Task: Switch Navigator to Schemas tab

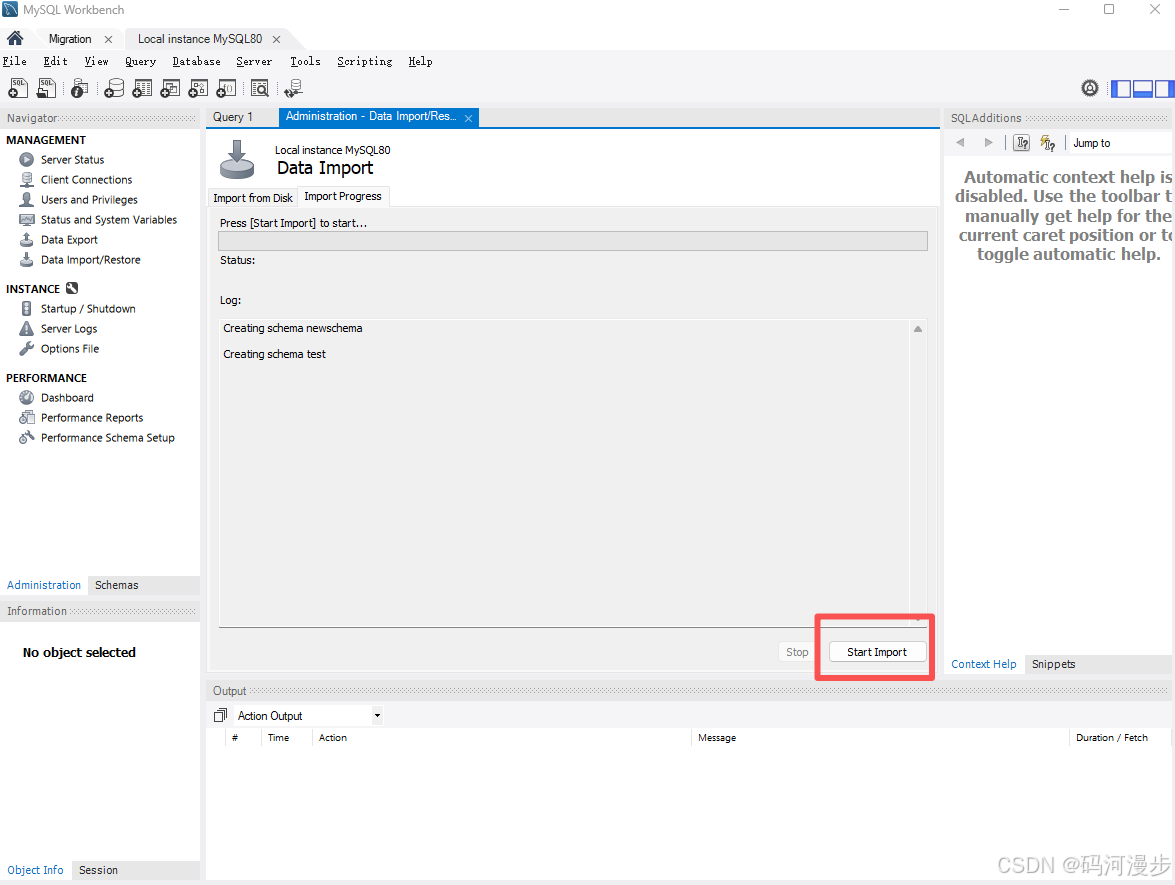Action: point(116,585)
